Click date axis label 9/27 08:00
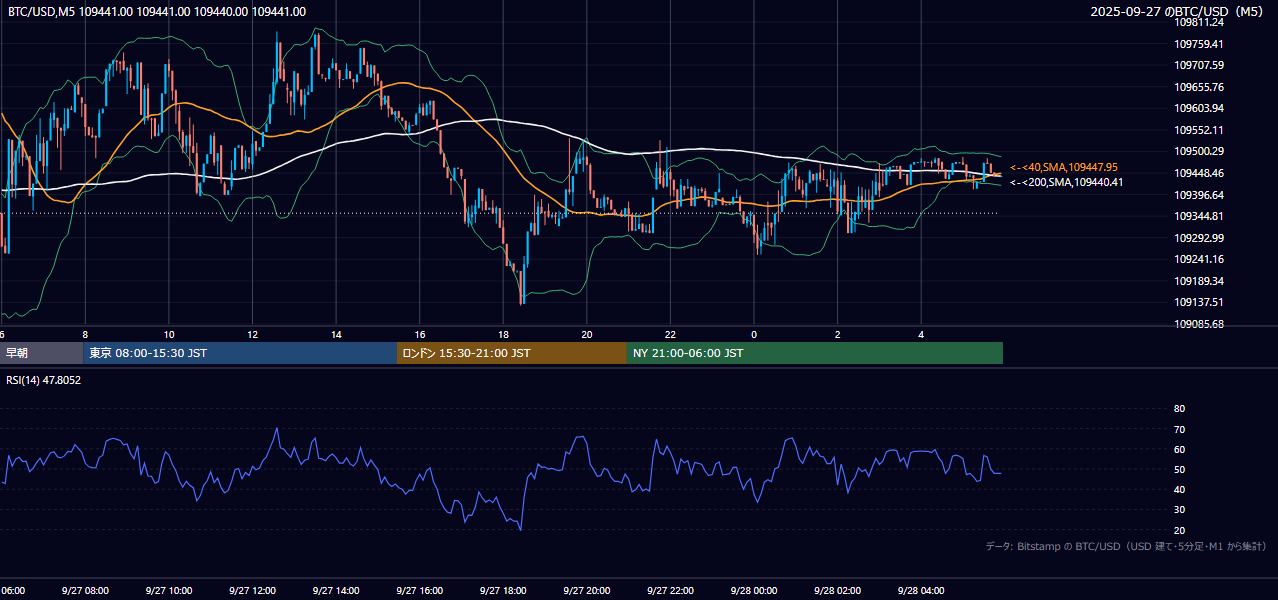Viewport: 1278px width, 600px height. click(84, 591)
